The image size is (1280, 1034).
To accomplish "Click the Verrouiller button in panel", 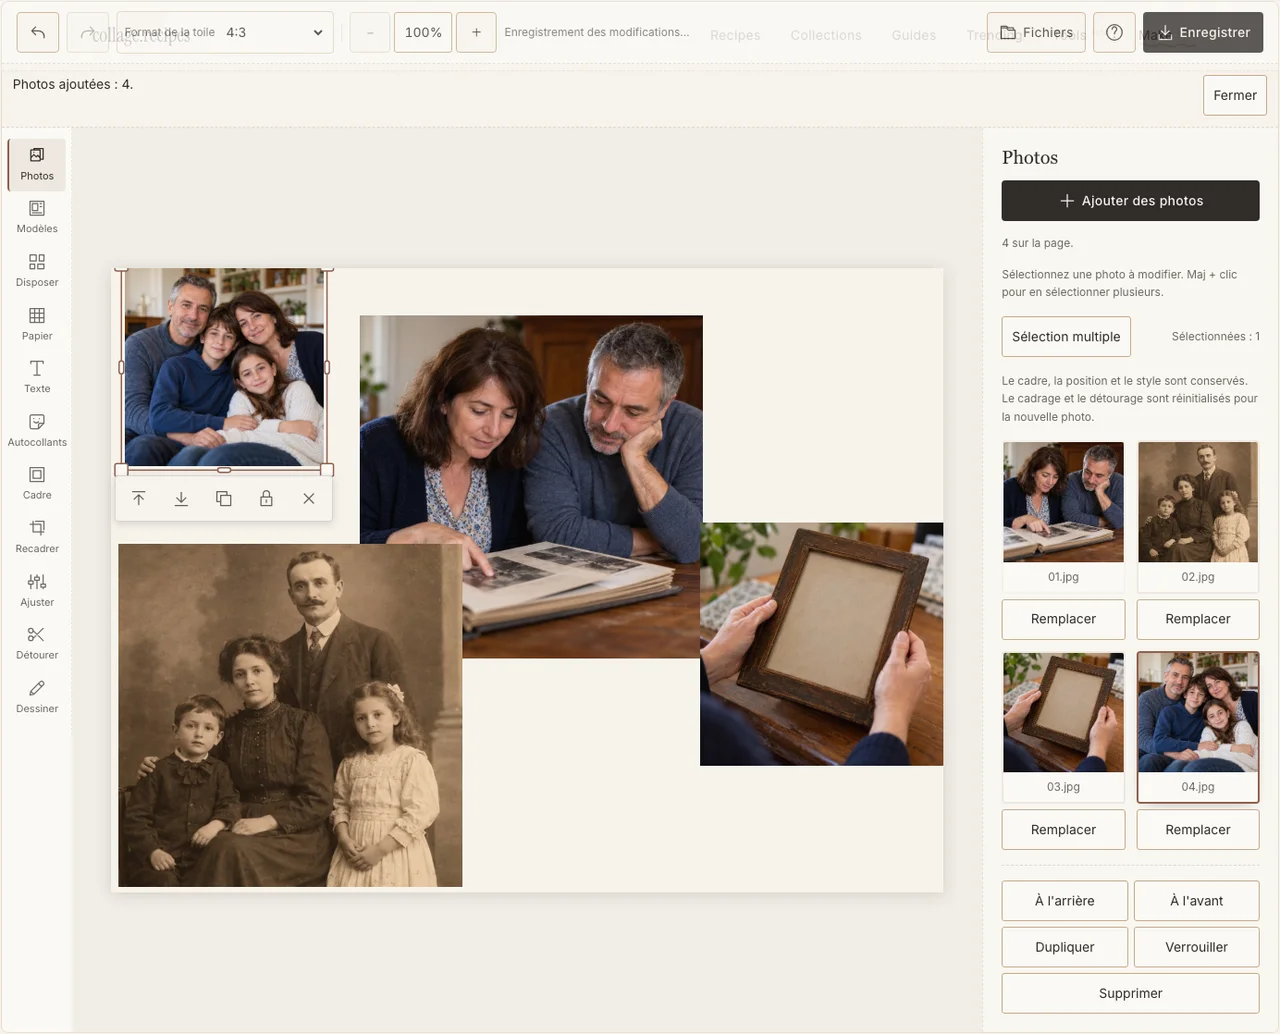I will (1197, 947).
